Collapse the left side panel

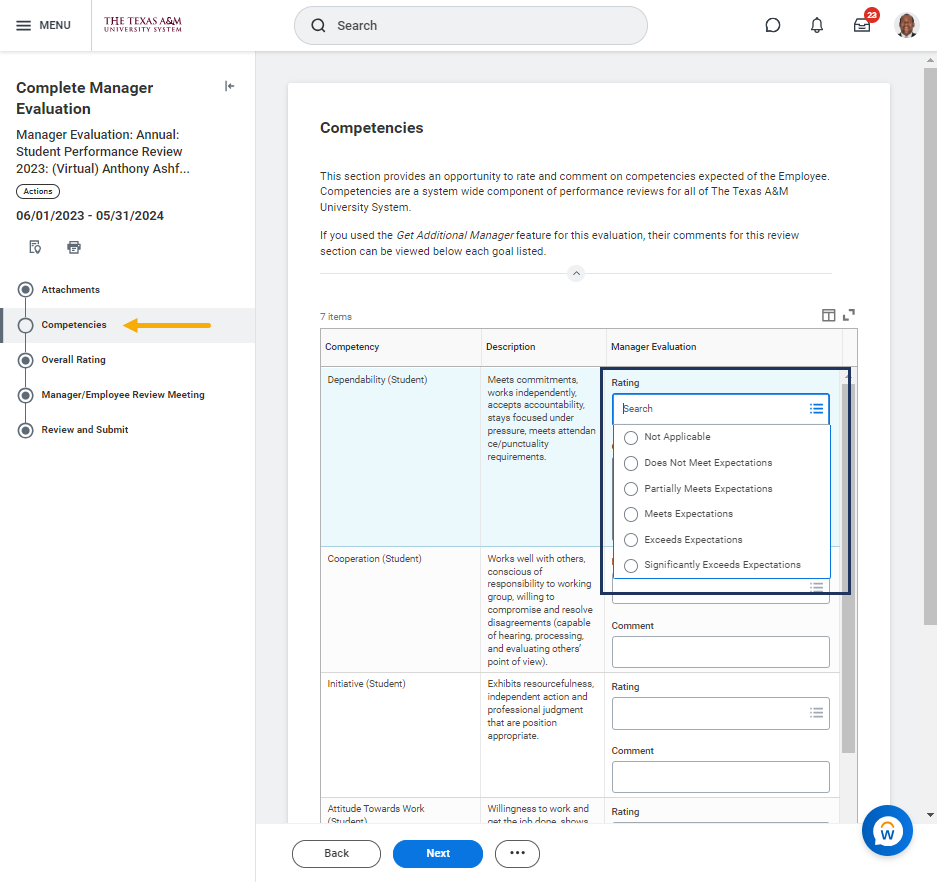coord(230,87)
